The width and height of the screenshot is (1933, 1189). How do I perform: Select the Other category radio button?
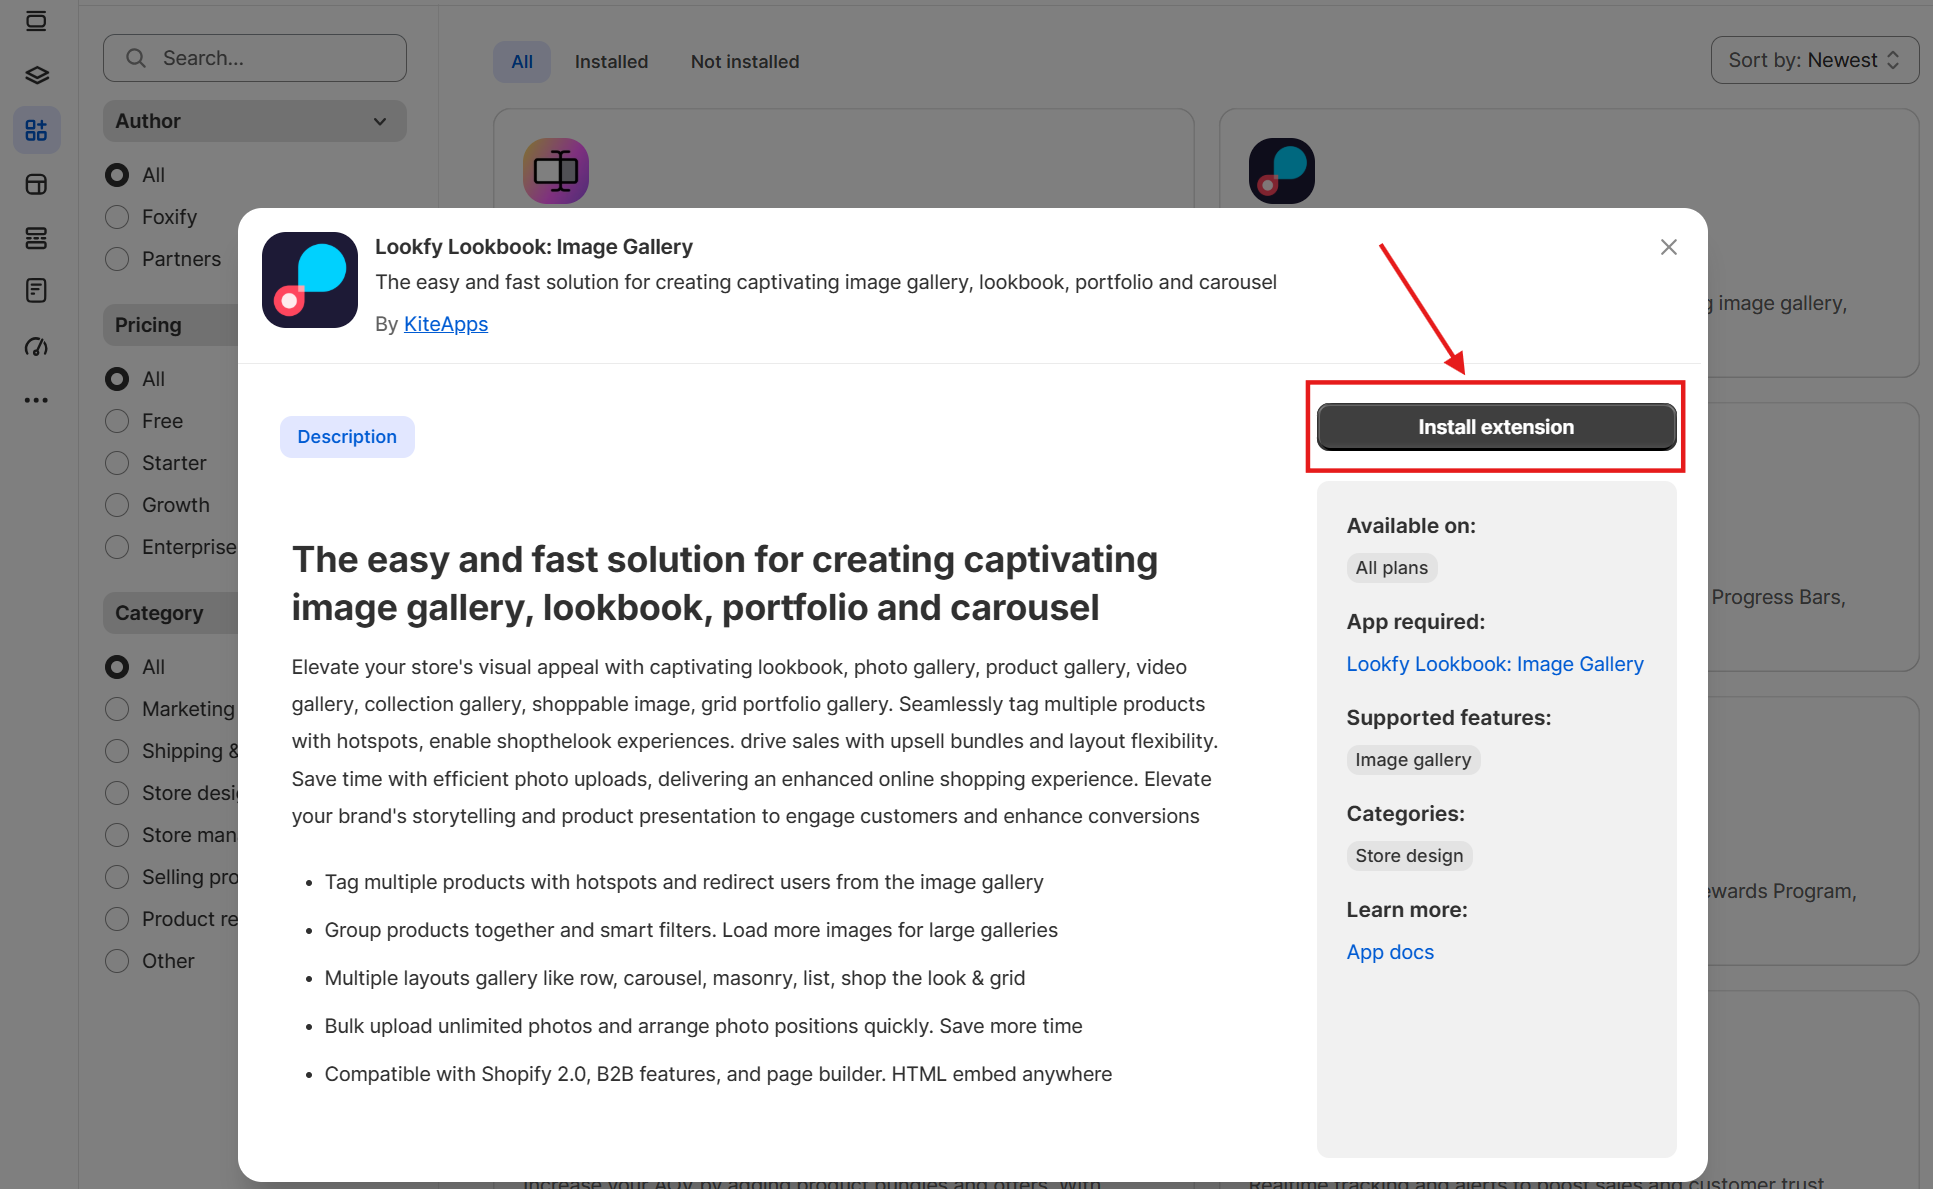pos(117,961)
